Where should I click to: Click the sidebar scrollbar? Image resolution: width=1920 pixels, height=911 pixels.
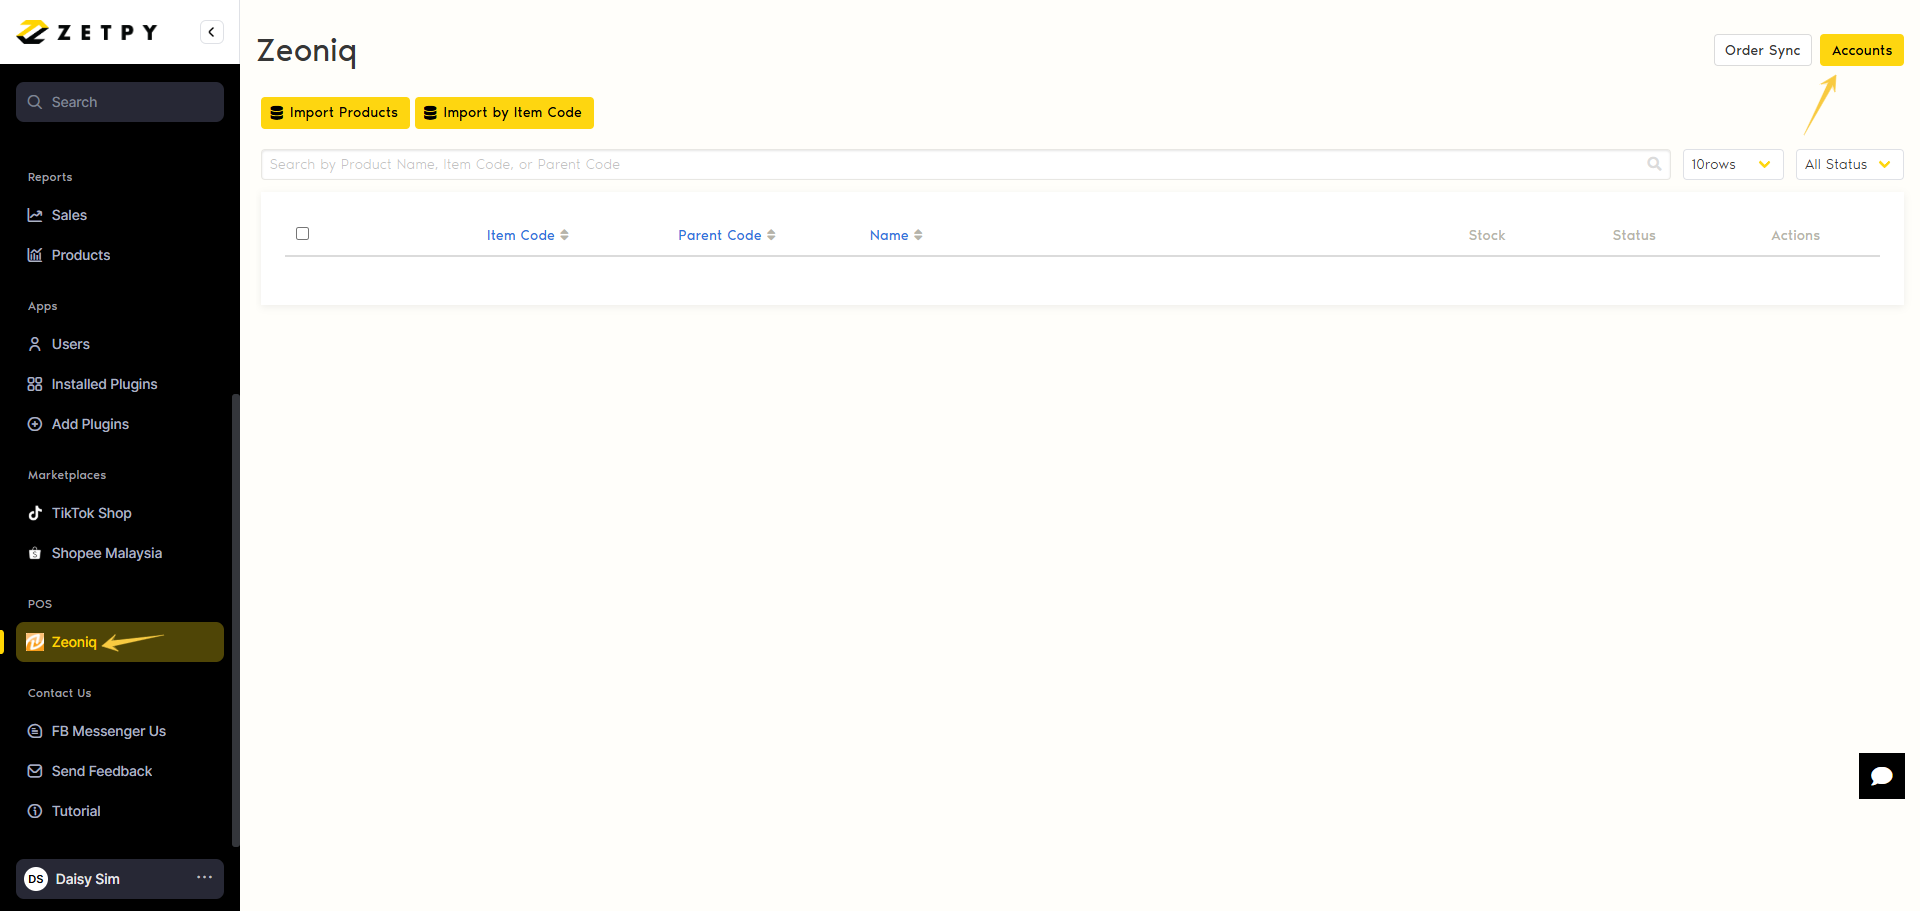coord(236,620)
